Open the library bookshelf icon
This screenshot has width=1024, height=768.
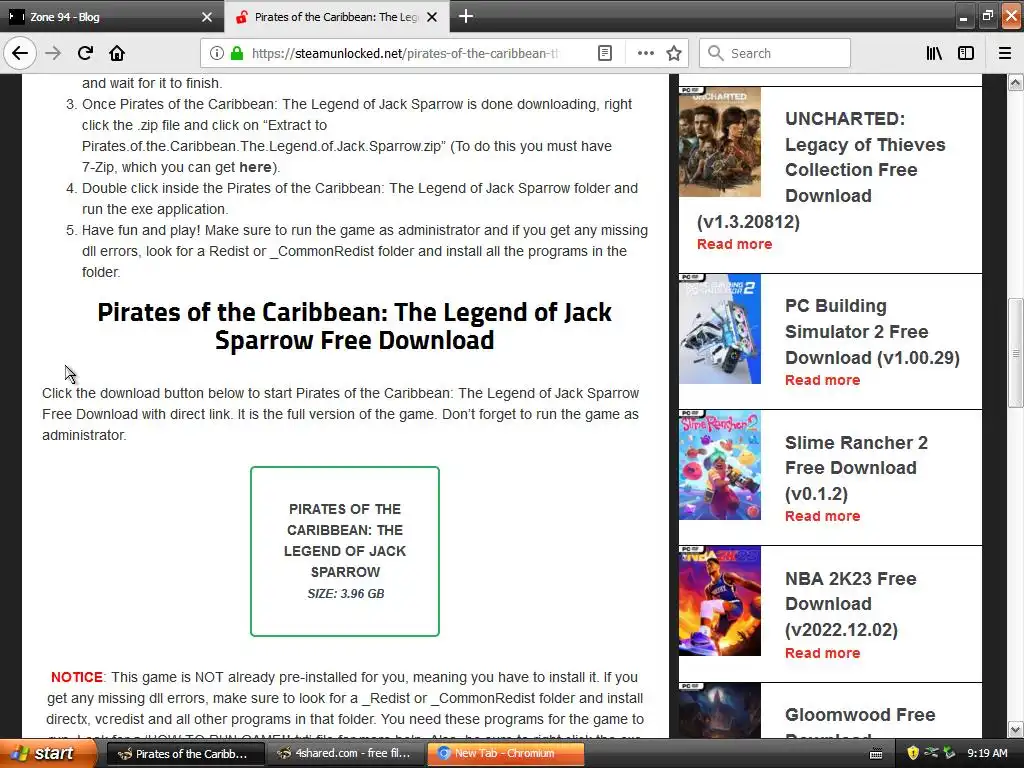(934, 53)
